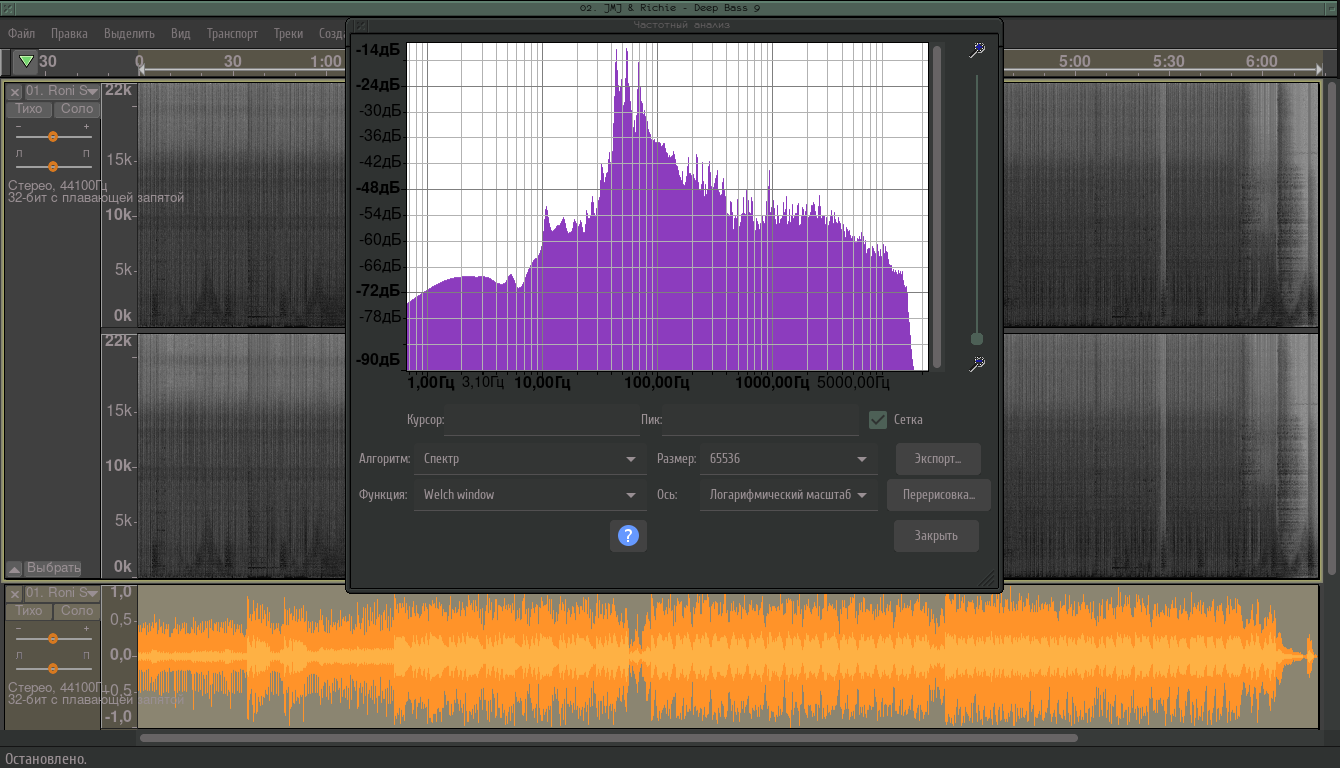Viewport: 1340px width, 768px height.
Task: Click the main window menu icon in title bar
Action: tap(7, 7)
